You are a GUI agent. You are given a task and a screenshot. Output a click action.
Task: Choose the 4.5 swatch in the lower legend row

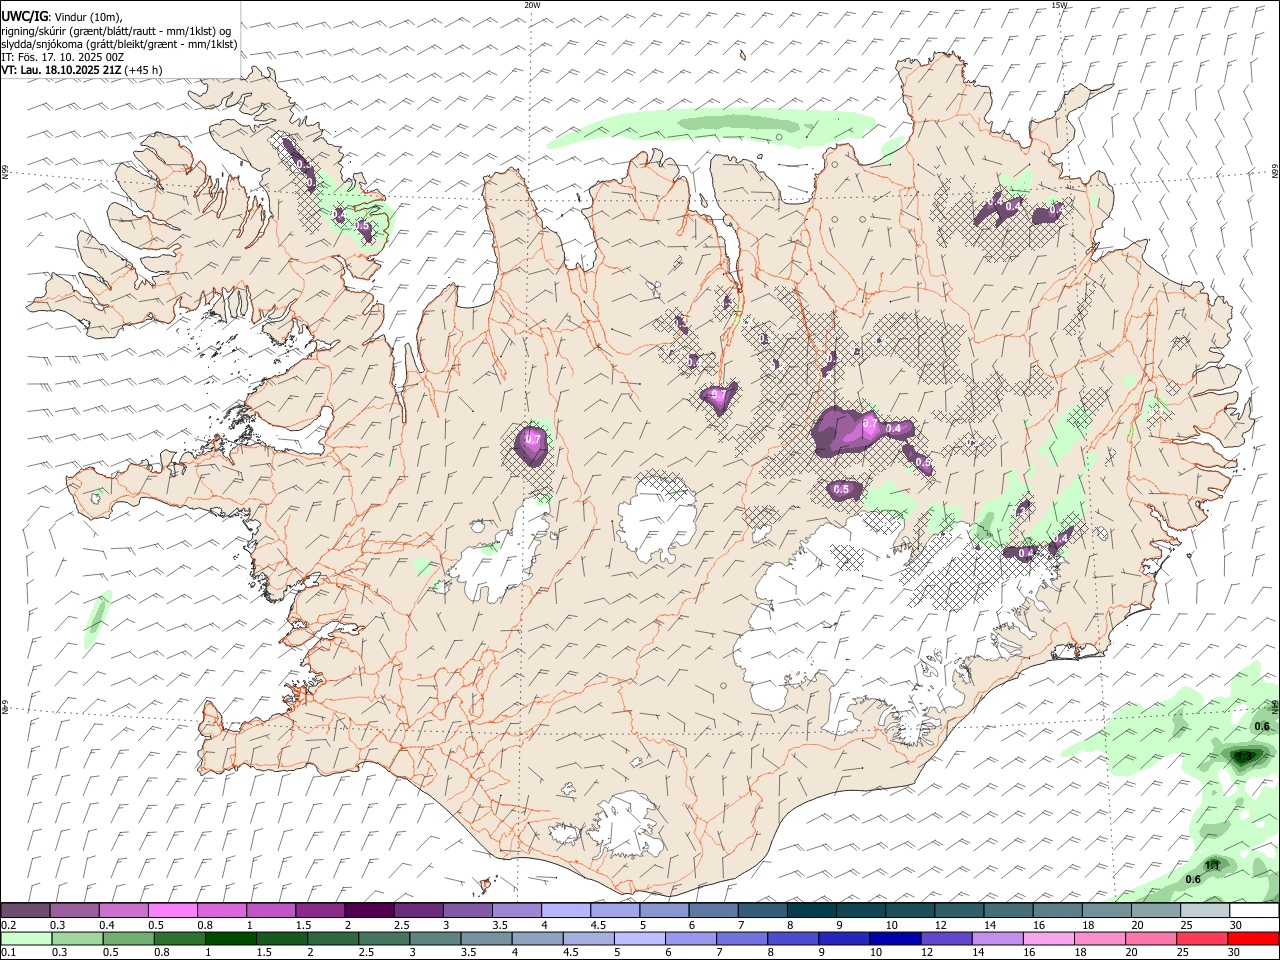(x=588, y=938)
